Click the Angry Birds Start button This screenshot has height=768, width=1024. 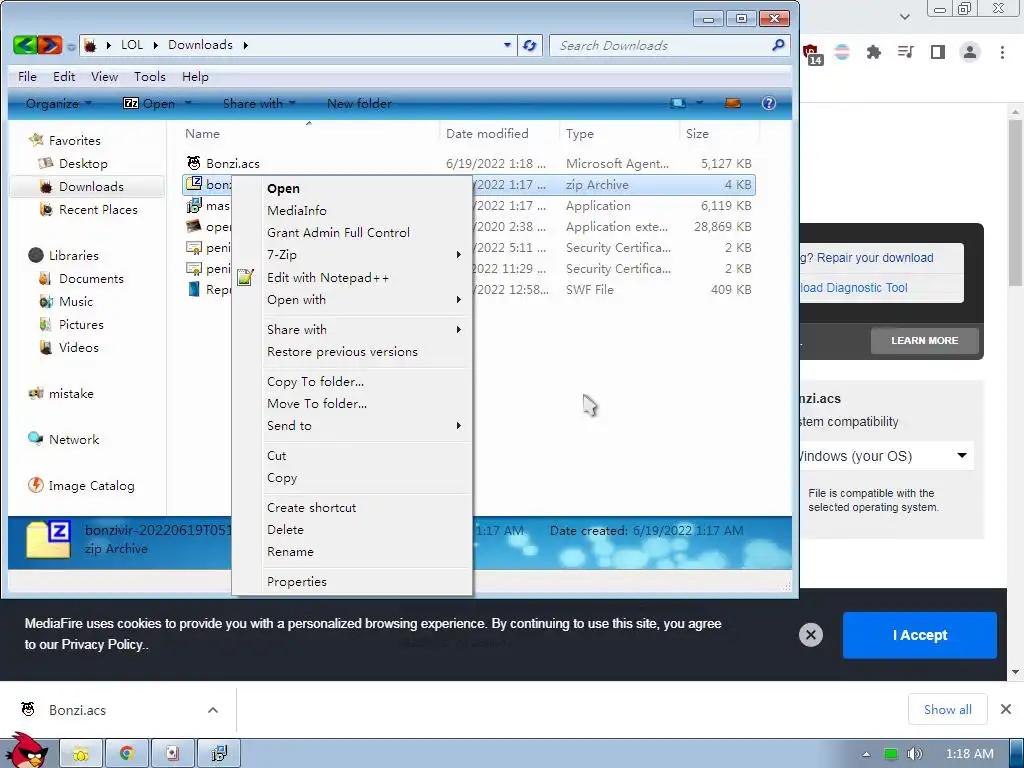click(x=26, y=750)
